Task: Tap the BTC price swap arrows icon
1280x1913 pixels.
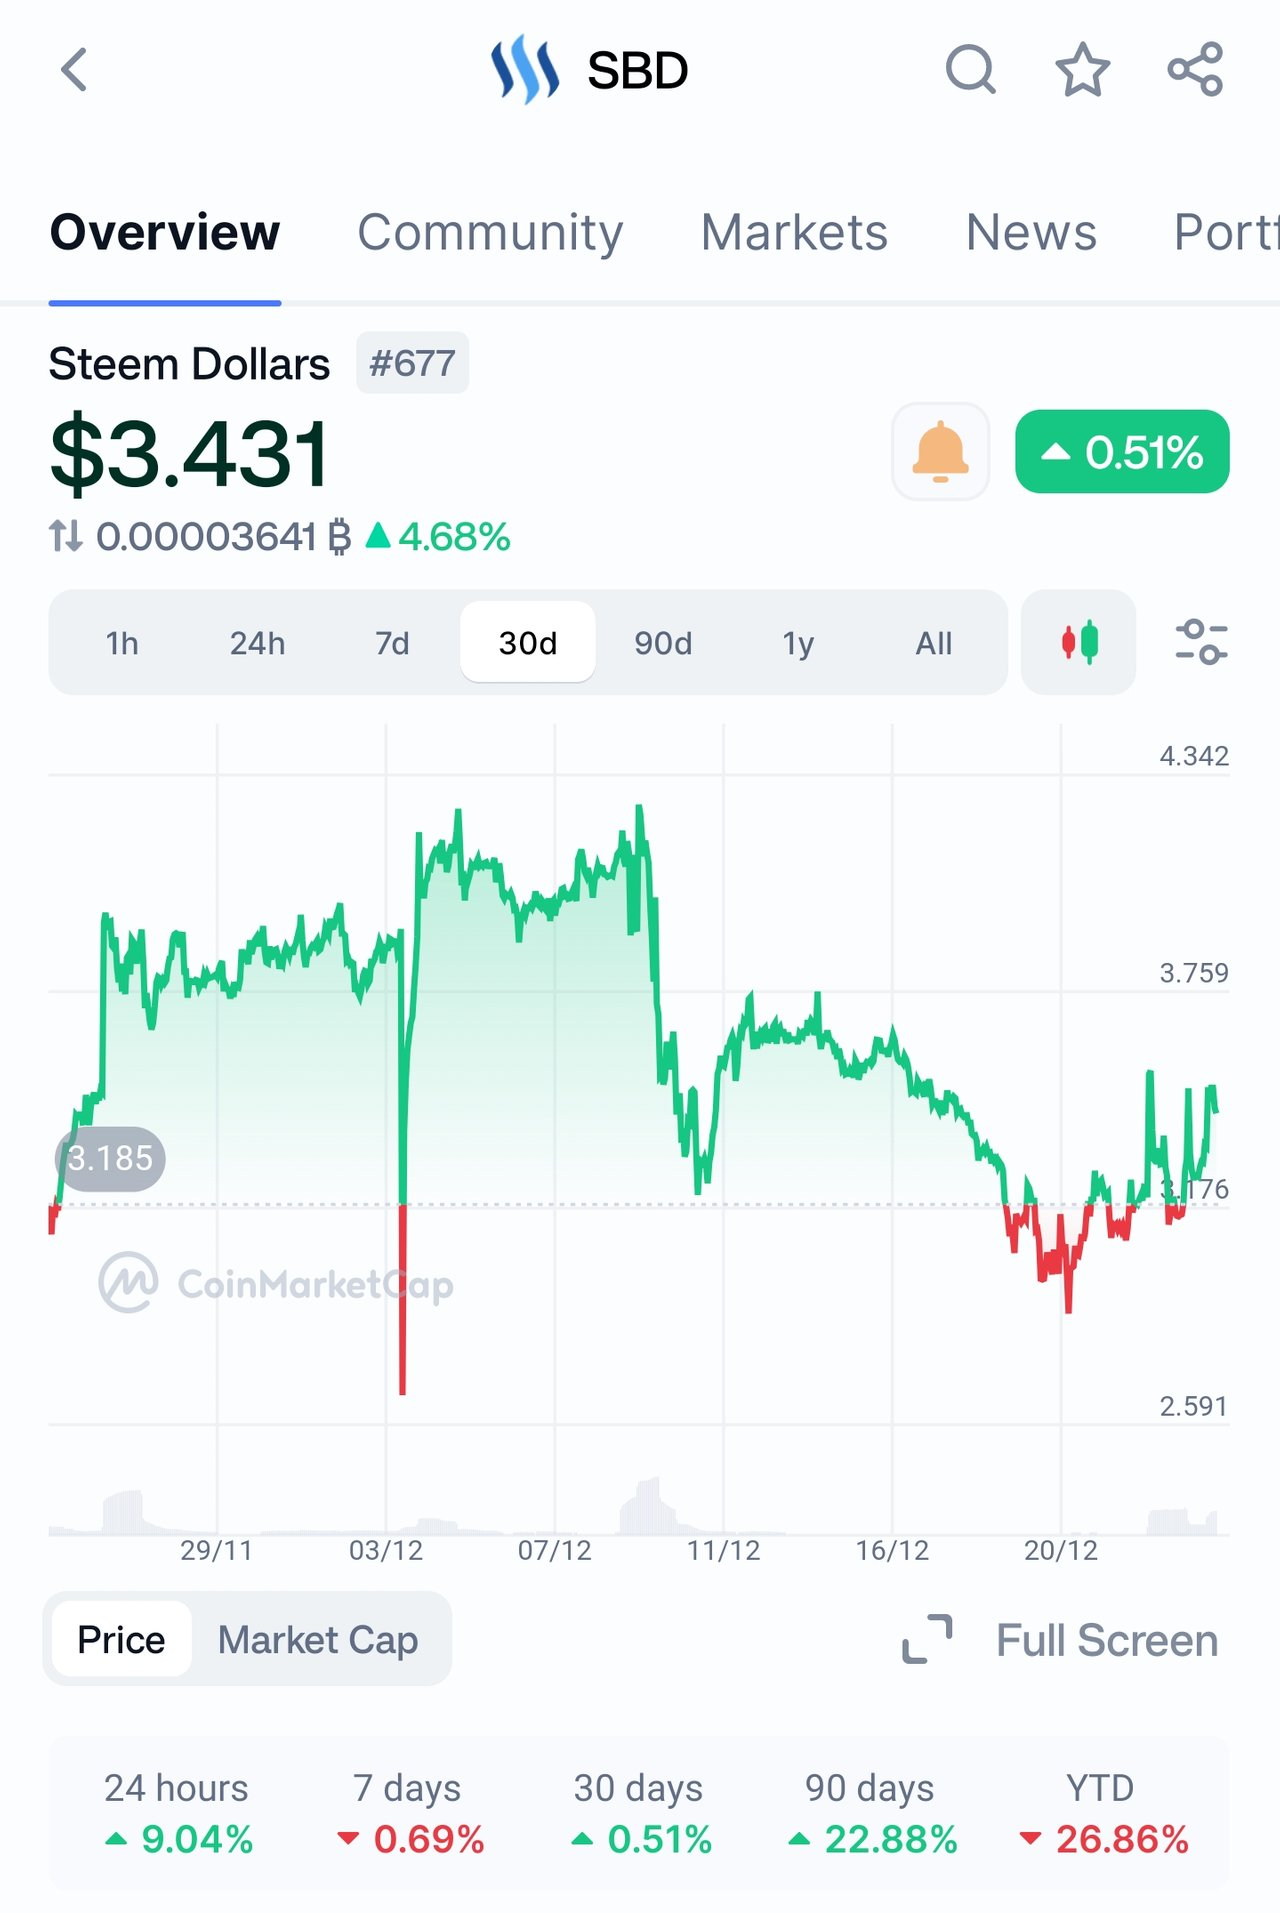Action: click(66, 537)
